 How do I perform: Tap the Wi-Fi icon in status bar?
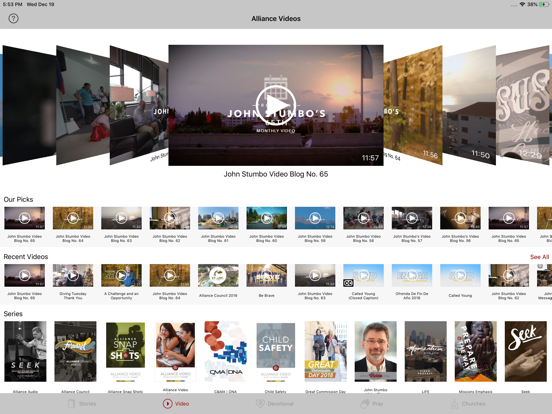tap(522, 4)
